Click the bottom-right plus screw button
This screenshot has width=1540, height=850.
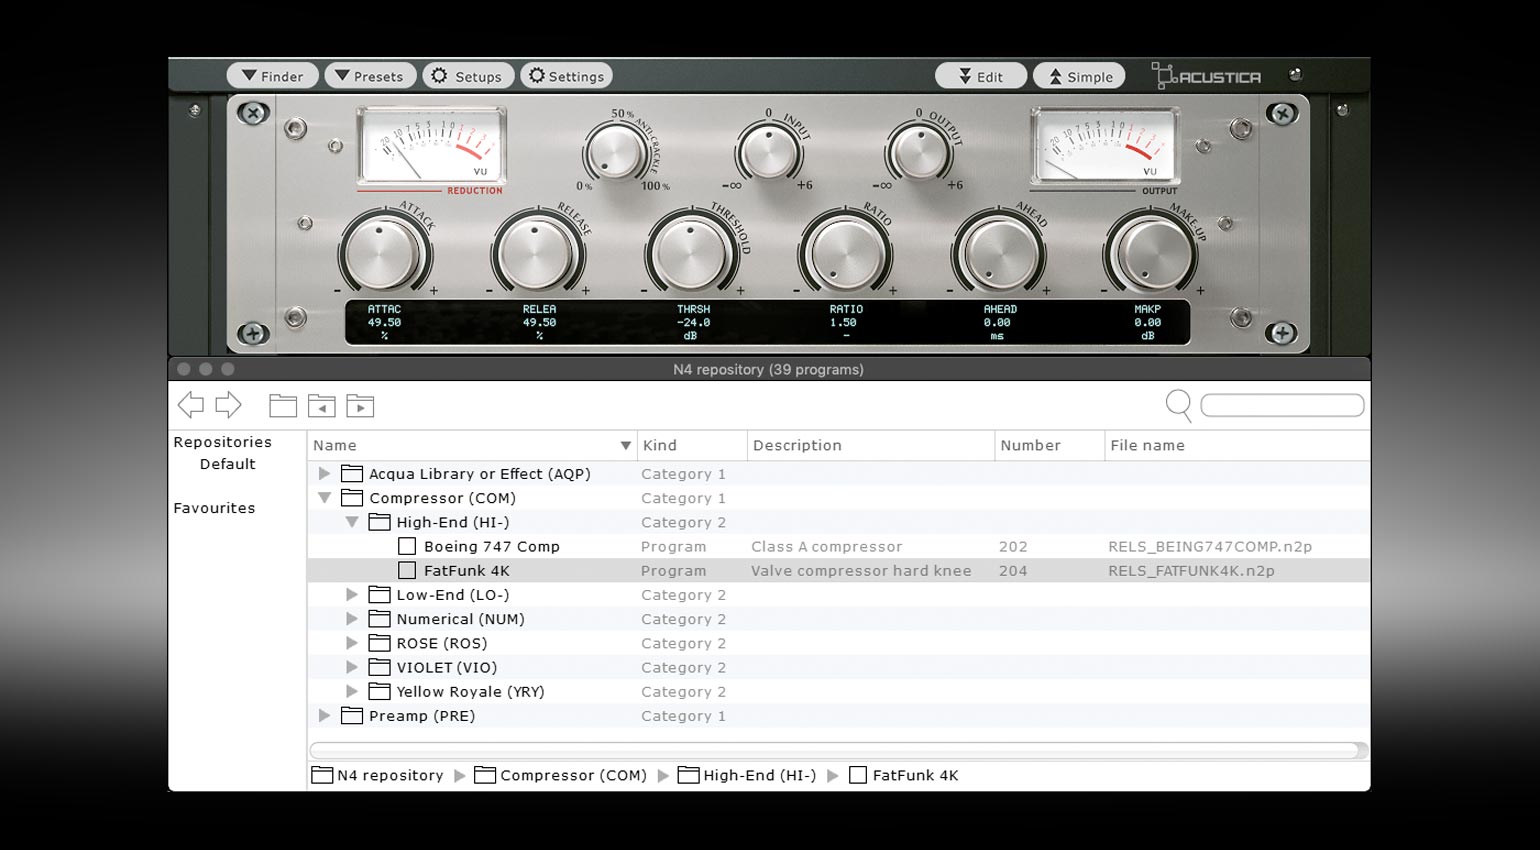[1282, 333]
